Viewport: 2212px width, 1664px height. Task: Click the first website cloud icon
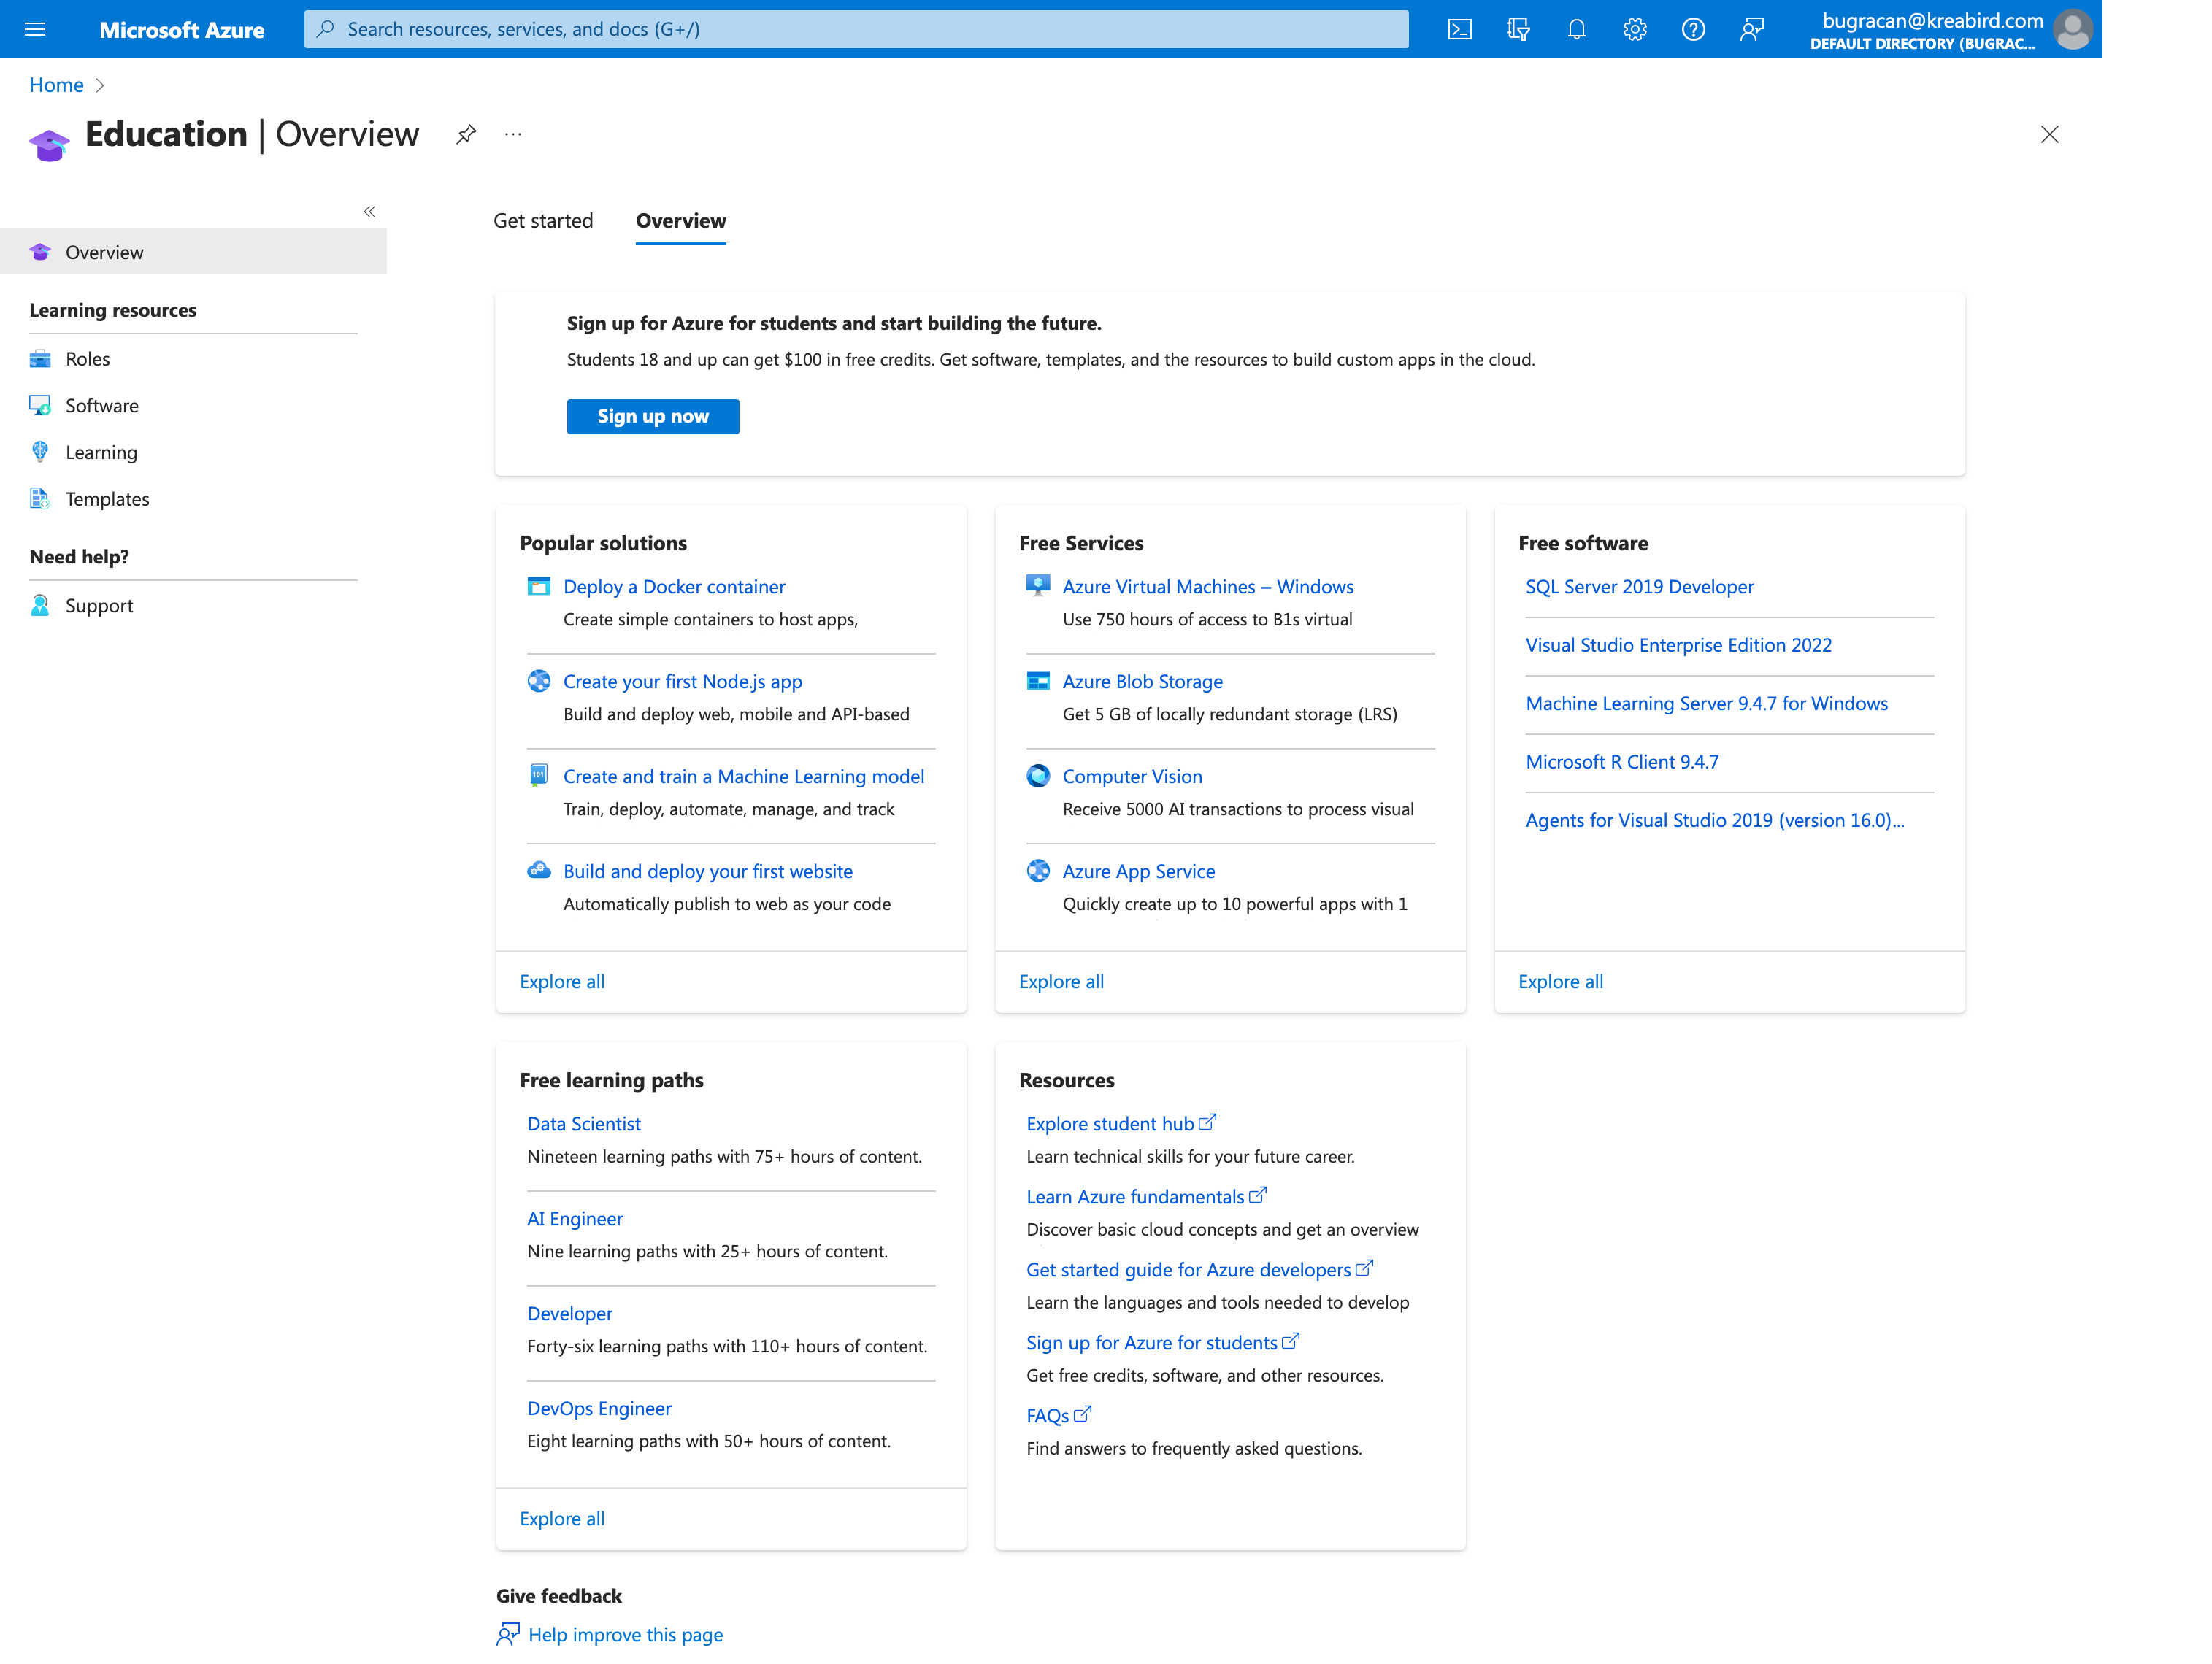tap(539, 870)
